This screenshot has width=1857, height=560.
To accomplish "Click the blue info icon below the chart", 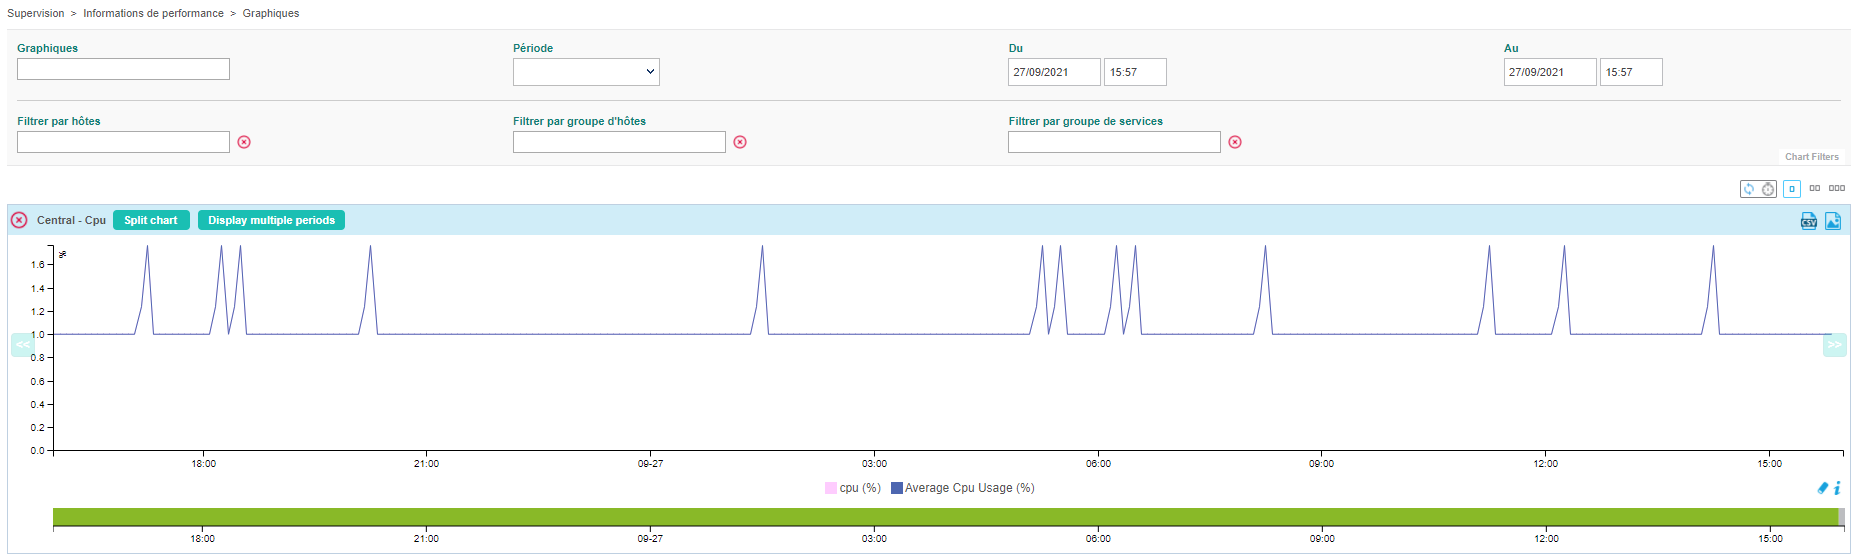I will (x=1837, y=488).
